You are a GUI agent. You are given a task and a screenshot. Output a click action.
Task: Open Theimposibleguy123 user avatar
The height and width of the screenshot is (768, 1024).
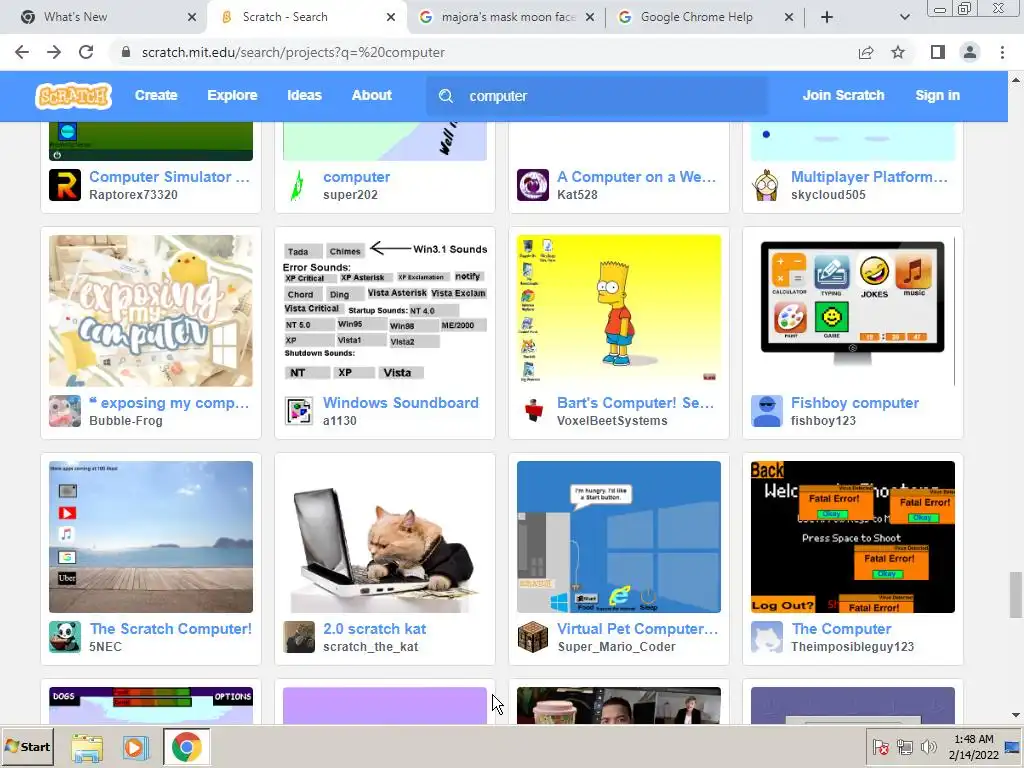point(767,637)
